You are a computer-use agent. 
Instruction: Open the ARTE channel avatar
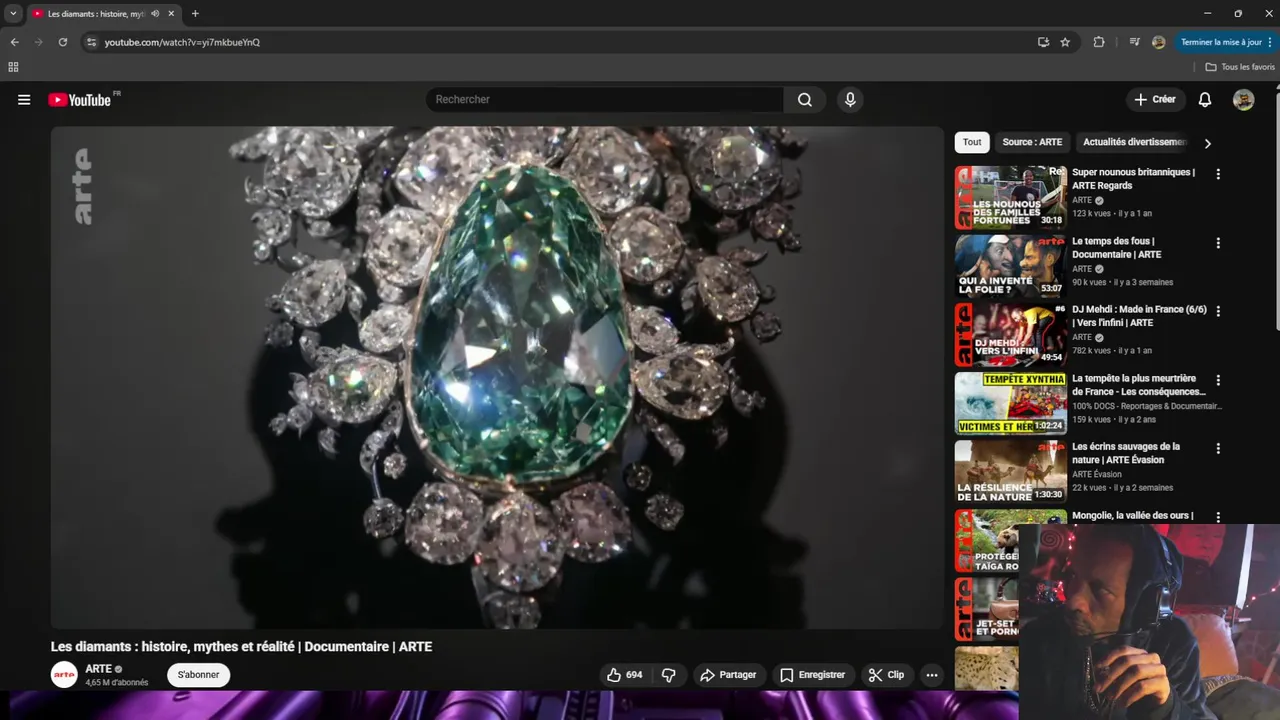[x=64, y=675]
